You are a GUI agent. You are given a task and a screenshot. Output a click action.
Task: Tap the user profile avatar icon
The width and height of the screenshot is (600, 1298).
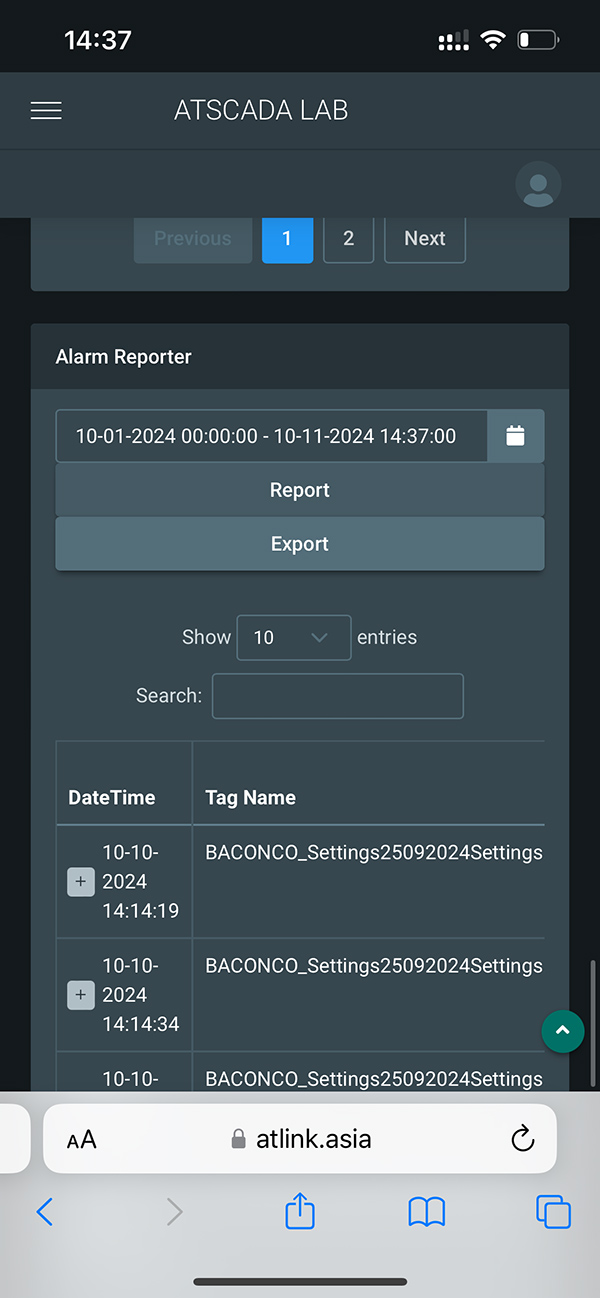[538, 185]
